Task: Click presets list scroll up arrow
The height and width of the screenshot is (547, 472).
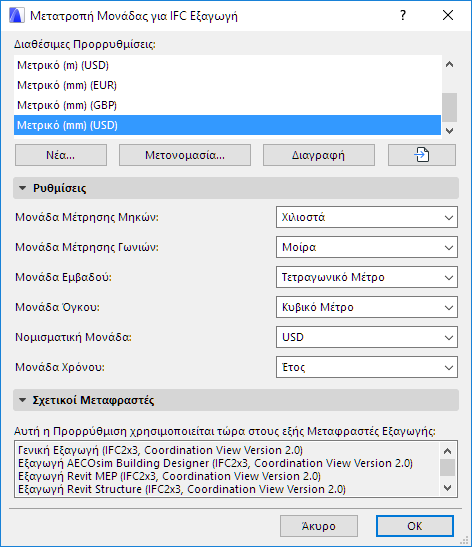Action: point(449,65)
